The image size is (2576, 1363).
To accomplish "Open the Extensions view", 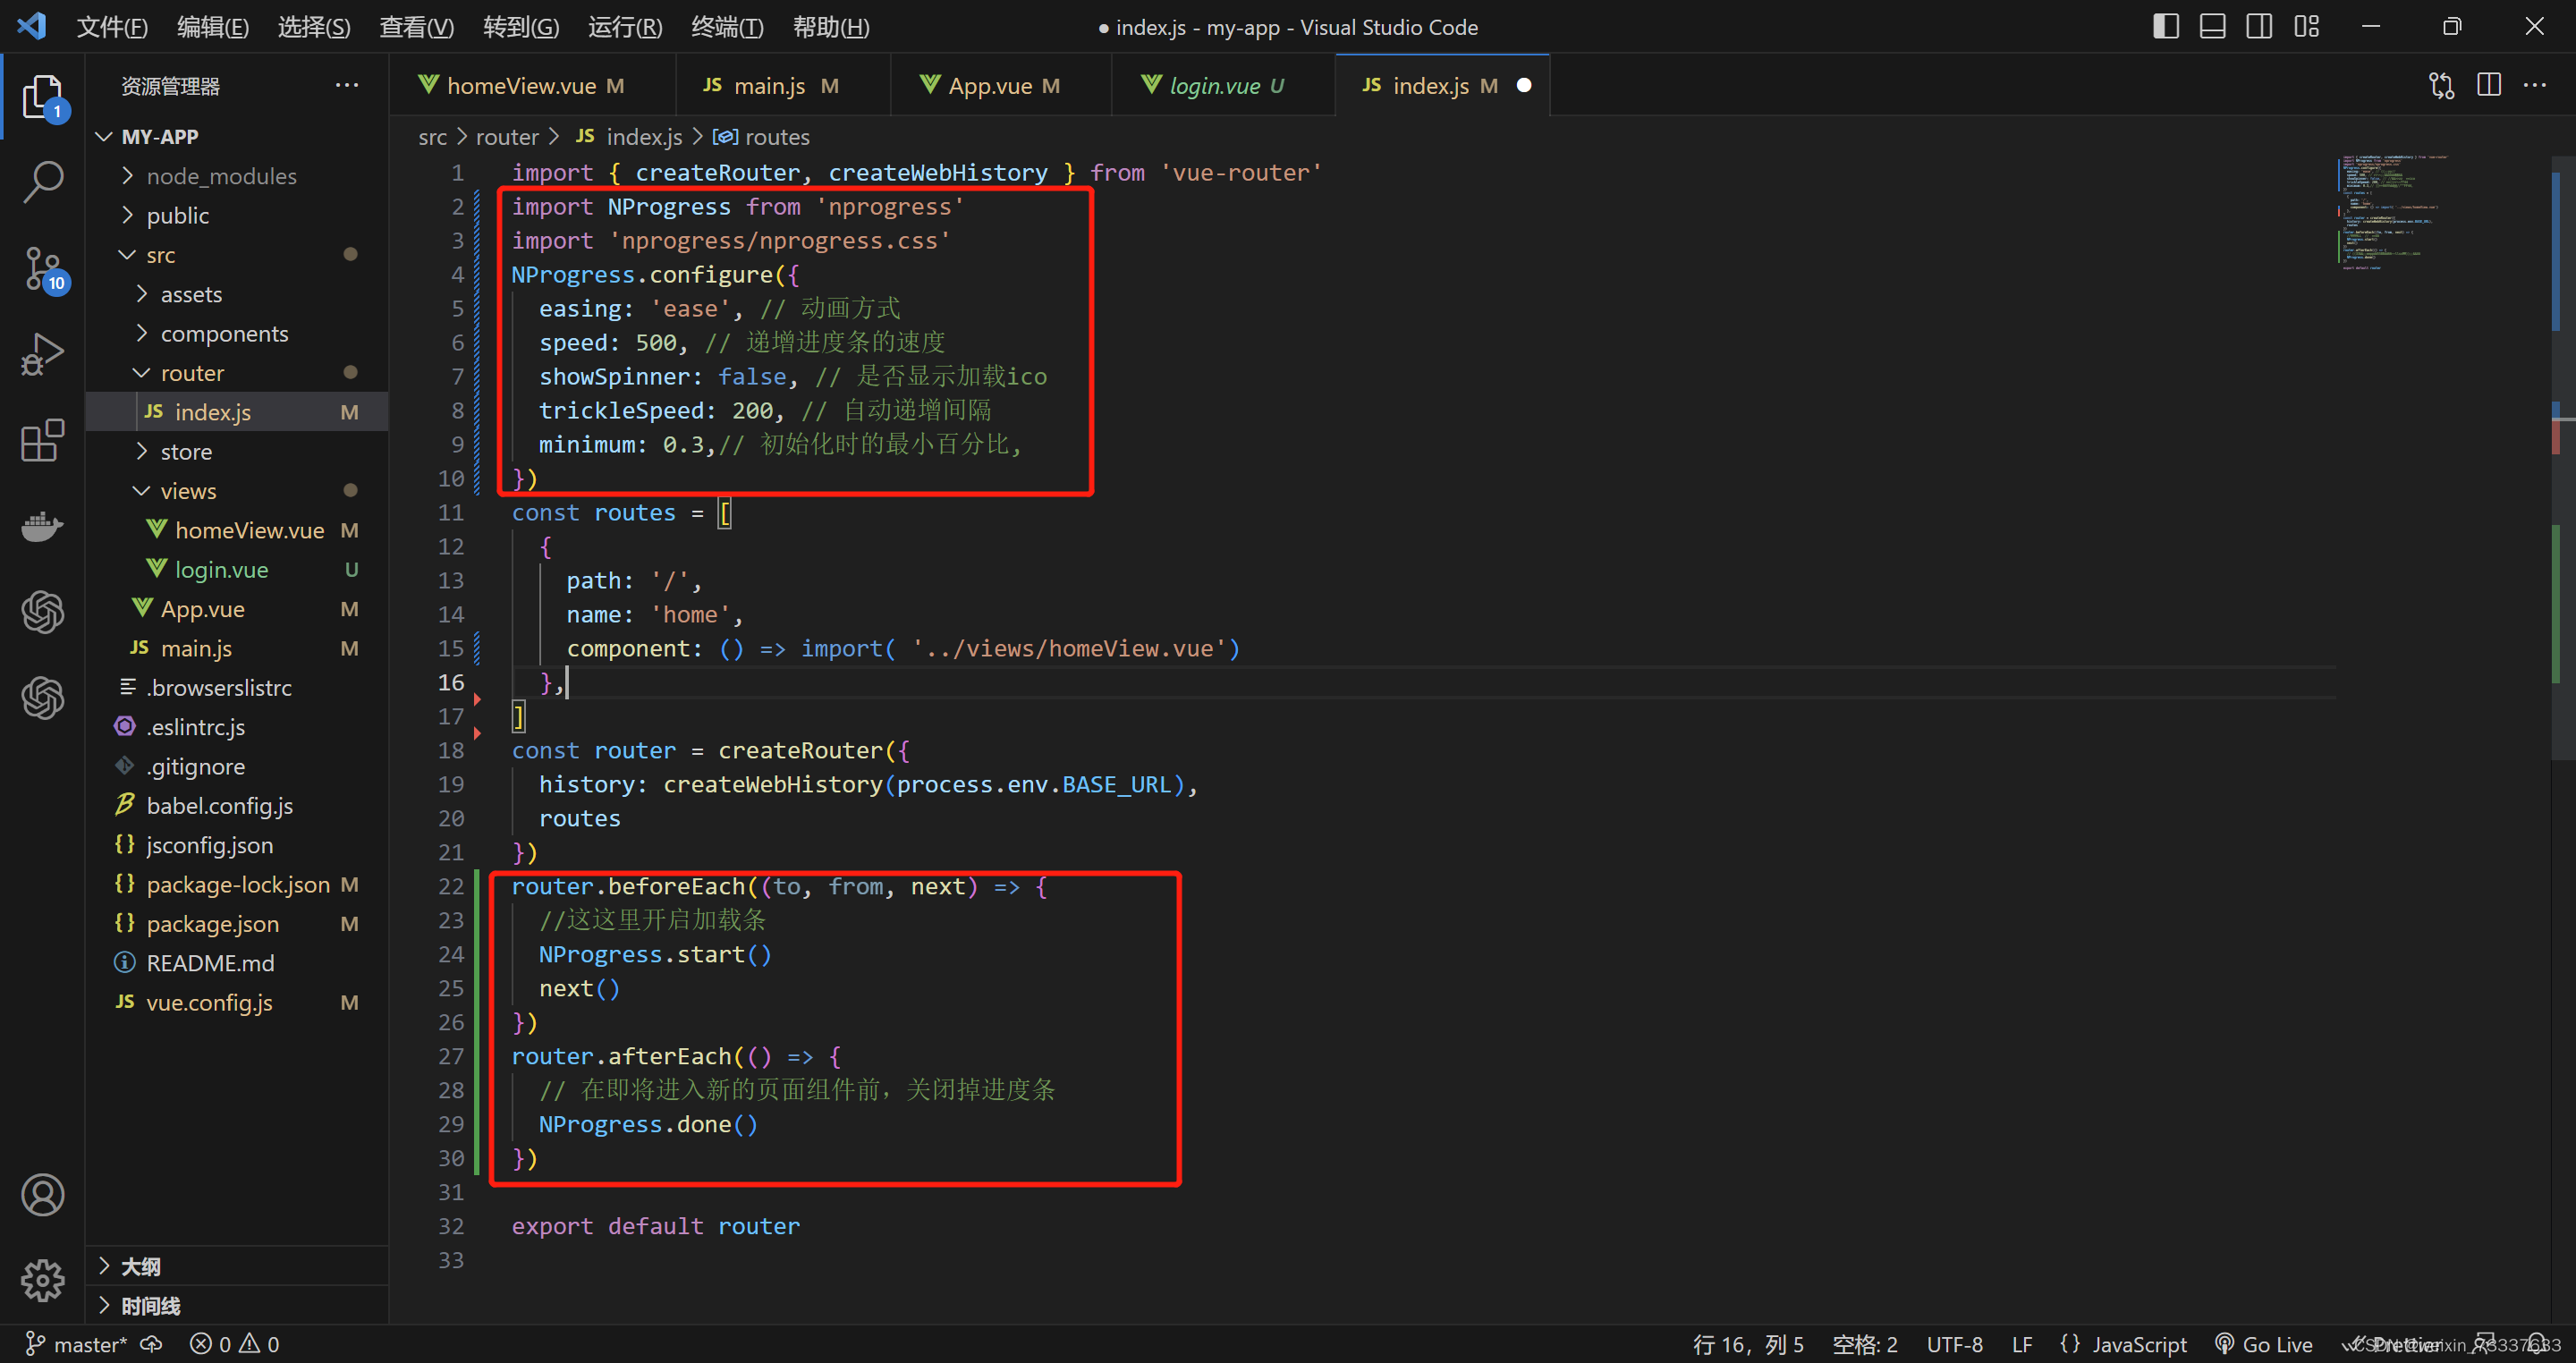I will click(42, 440).
